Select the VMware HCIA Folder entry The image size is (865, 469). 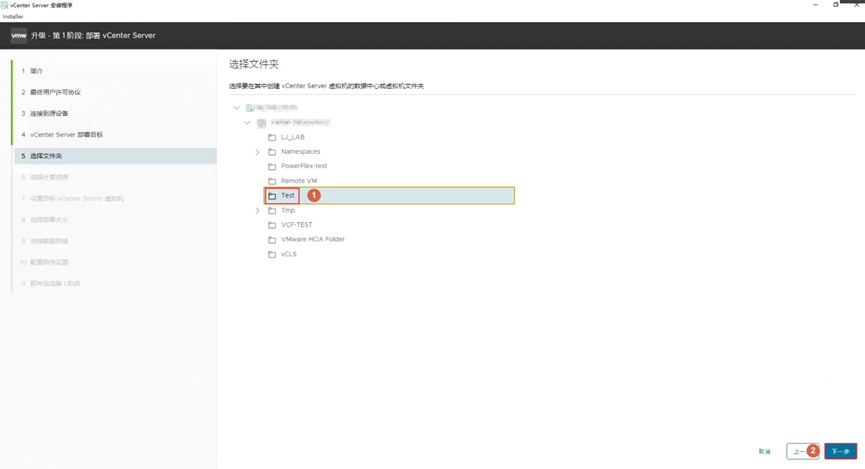pyautogui.click(x=313, y=239)
